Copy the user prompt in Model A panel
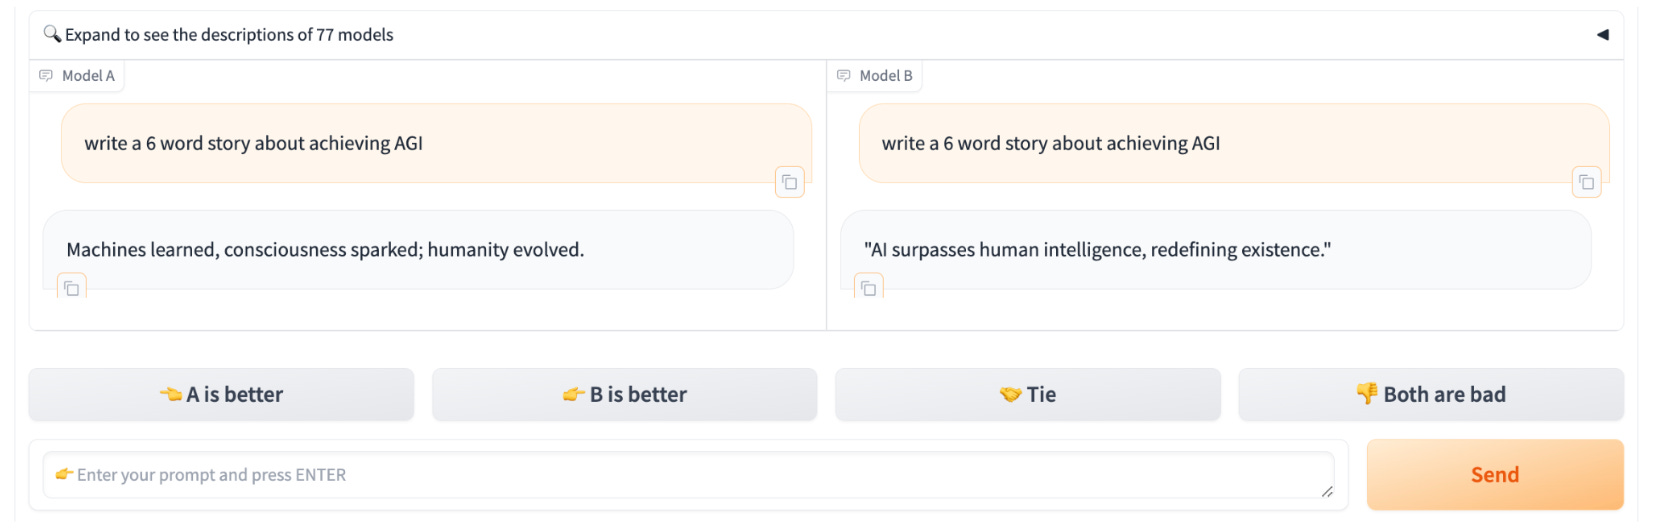 789,182
